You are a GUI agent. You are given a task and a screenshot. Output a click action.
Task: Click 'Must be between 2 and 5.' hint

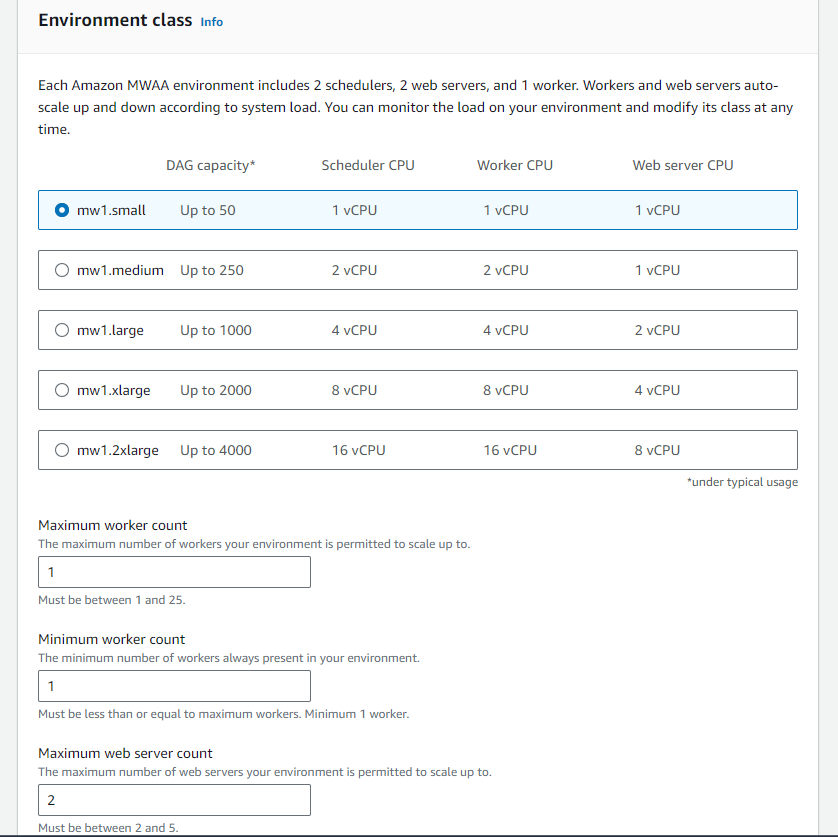pyautogui.click(x=108, y=828)
